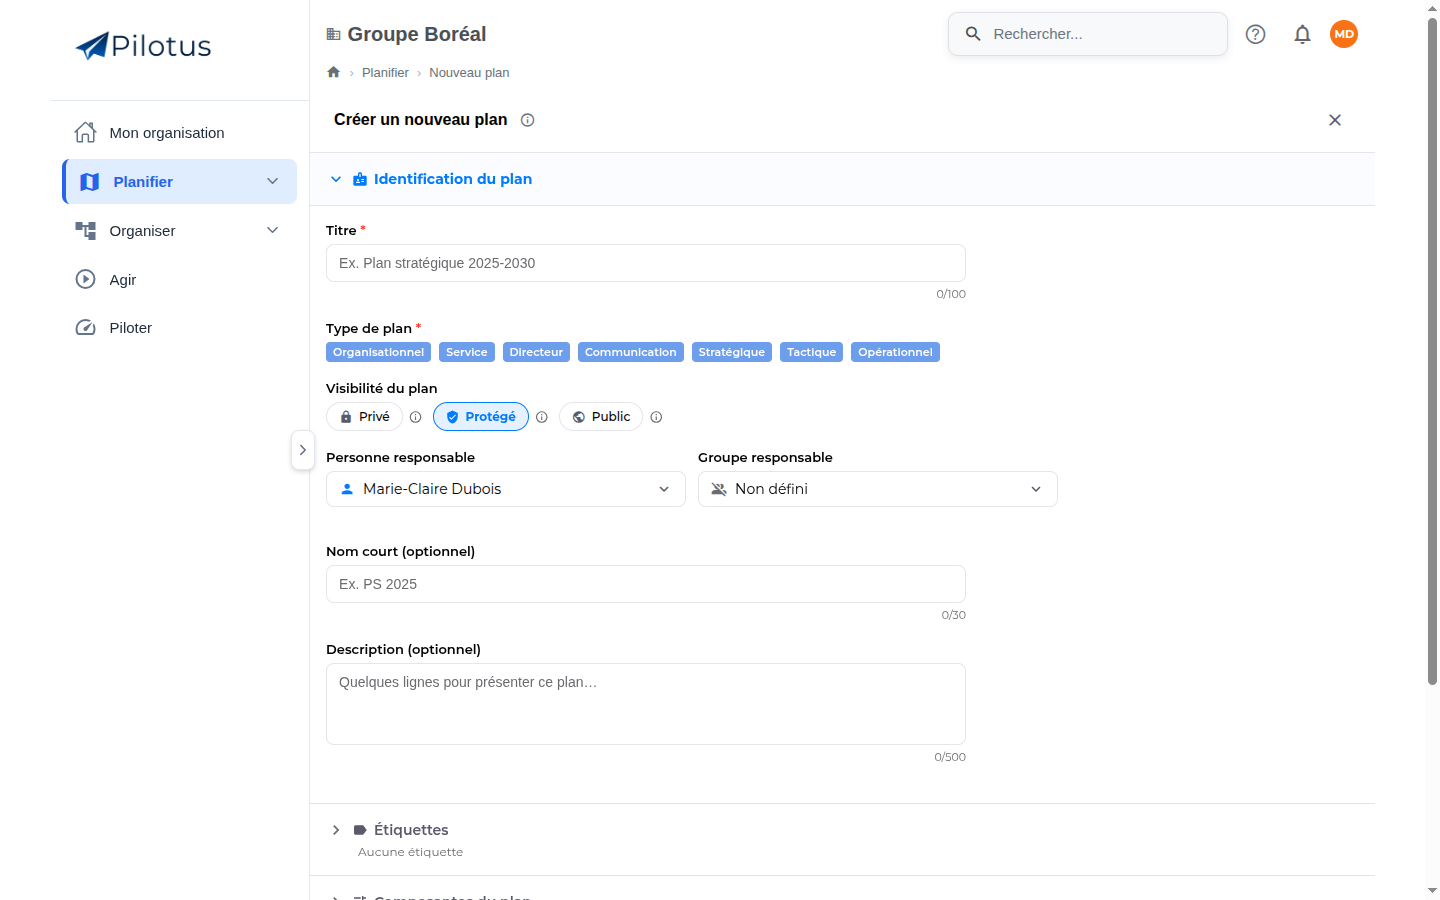Click the Groupe Boréal title
Viewport: 1440px width, 900px height.
click(x=417, y=34)
